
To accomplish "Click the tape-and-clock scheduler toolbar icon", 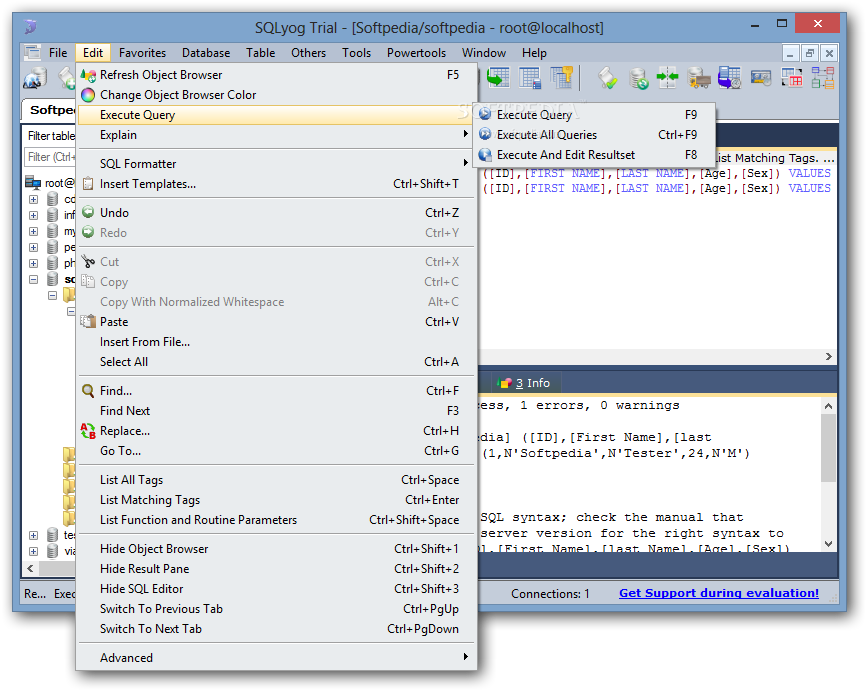I will click(x=761, y=77).
